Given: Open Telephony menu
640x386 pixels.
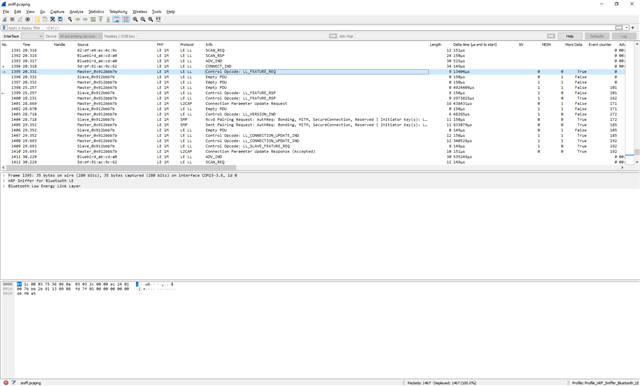Looking at the screenshot, I should tap(118, 12).
